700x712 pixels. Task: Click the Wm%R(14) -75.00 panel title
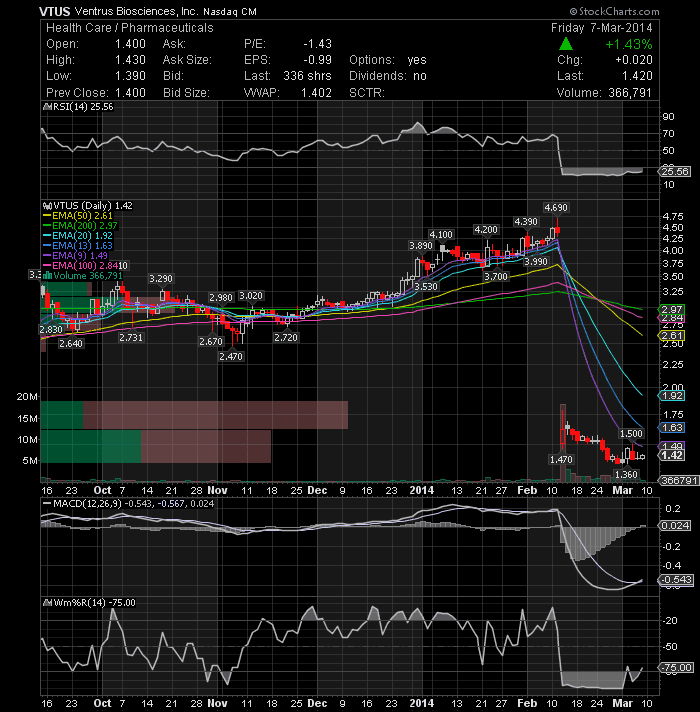pyautogui.click(x=94, y=603)
